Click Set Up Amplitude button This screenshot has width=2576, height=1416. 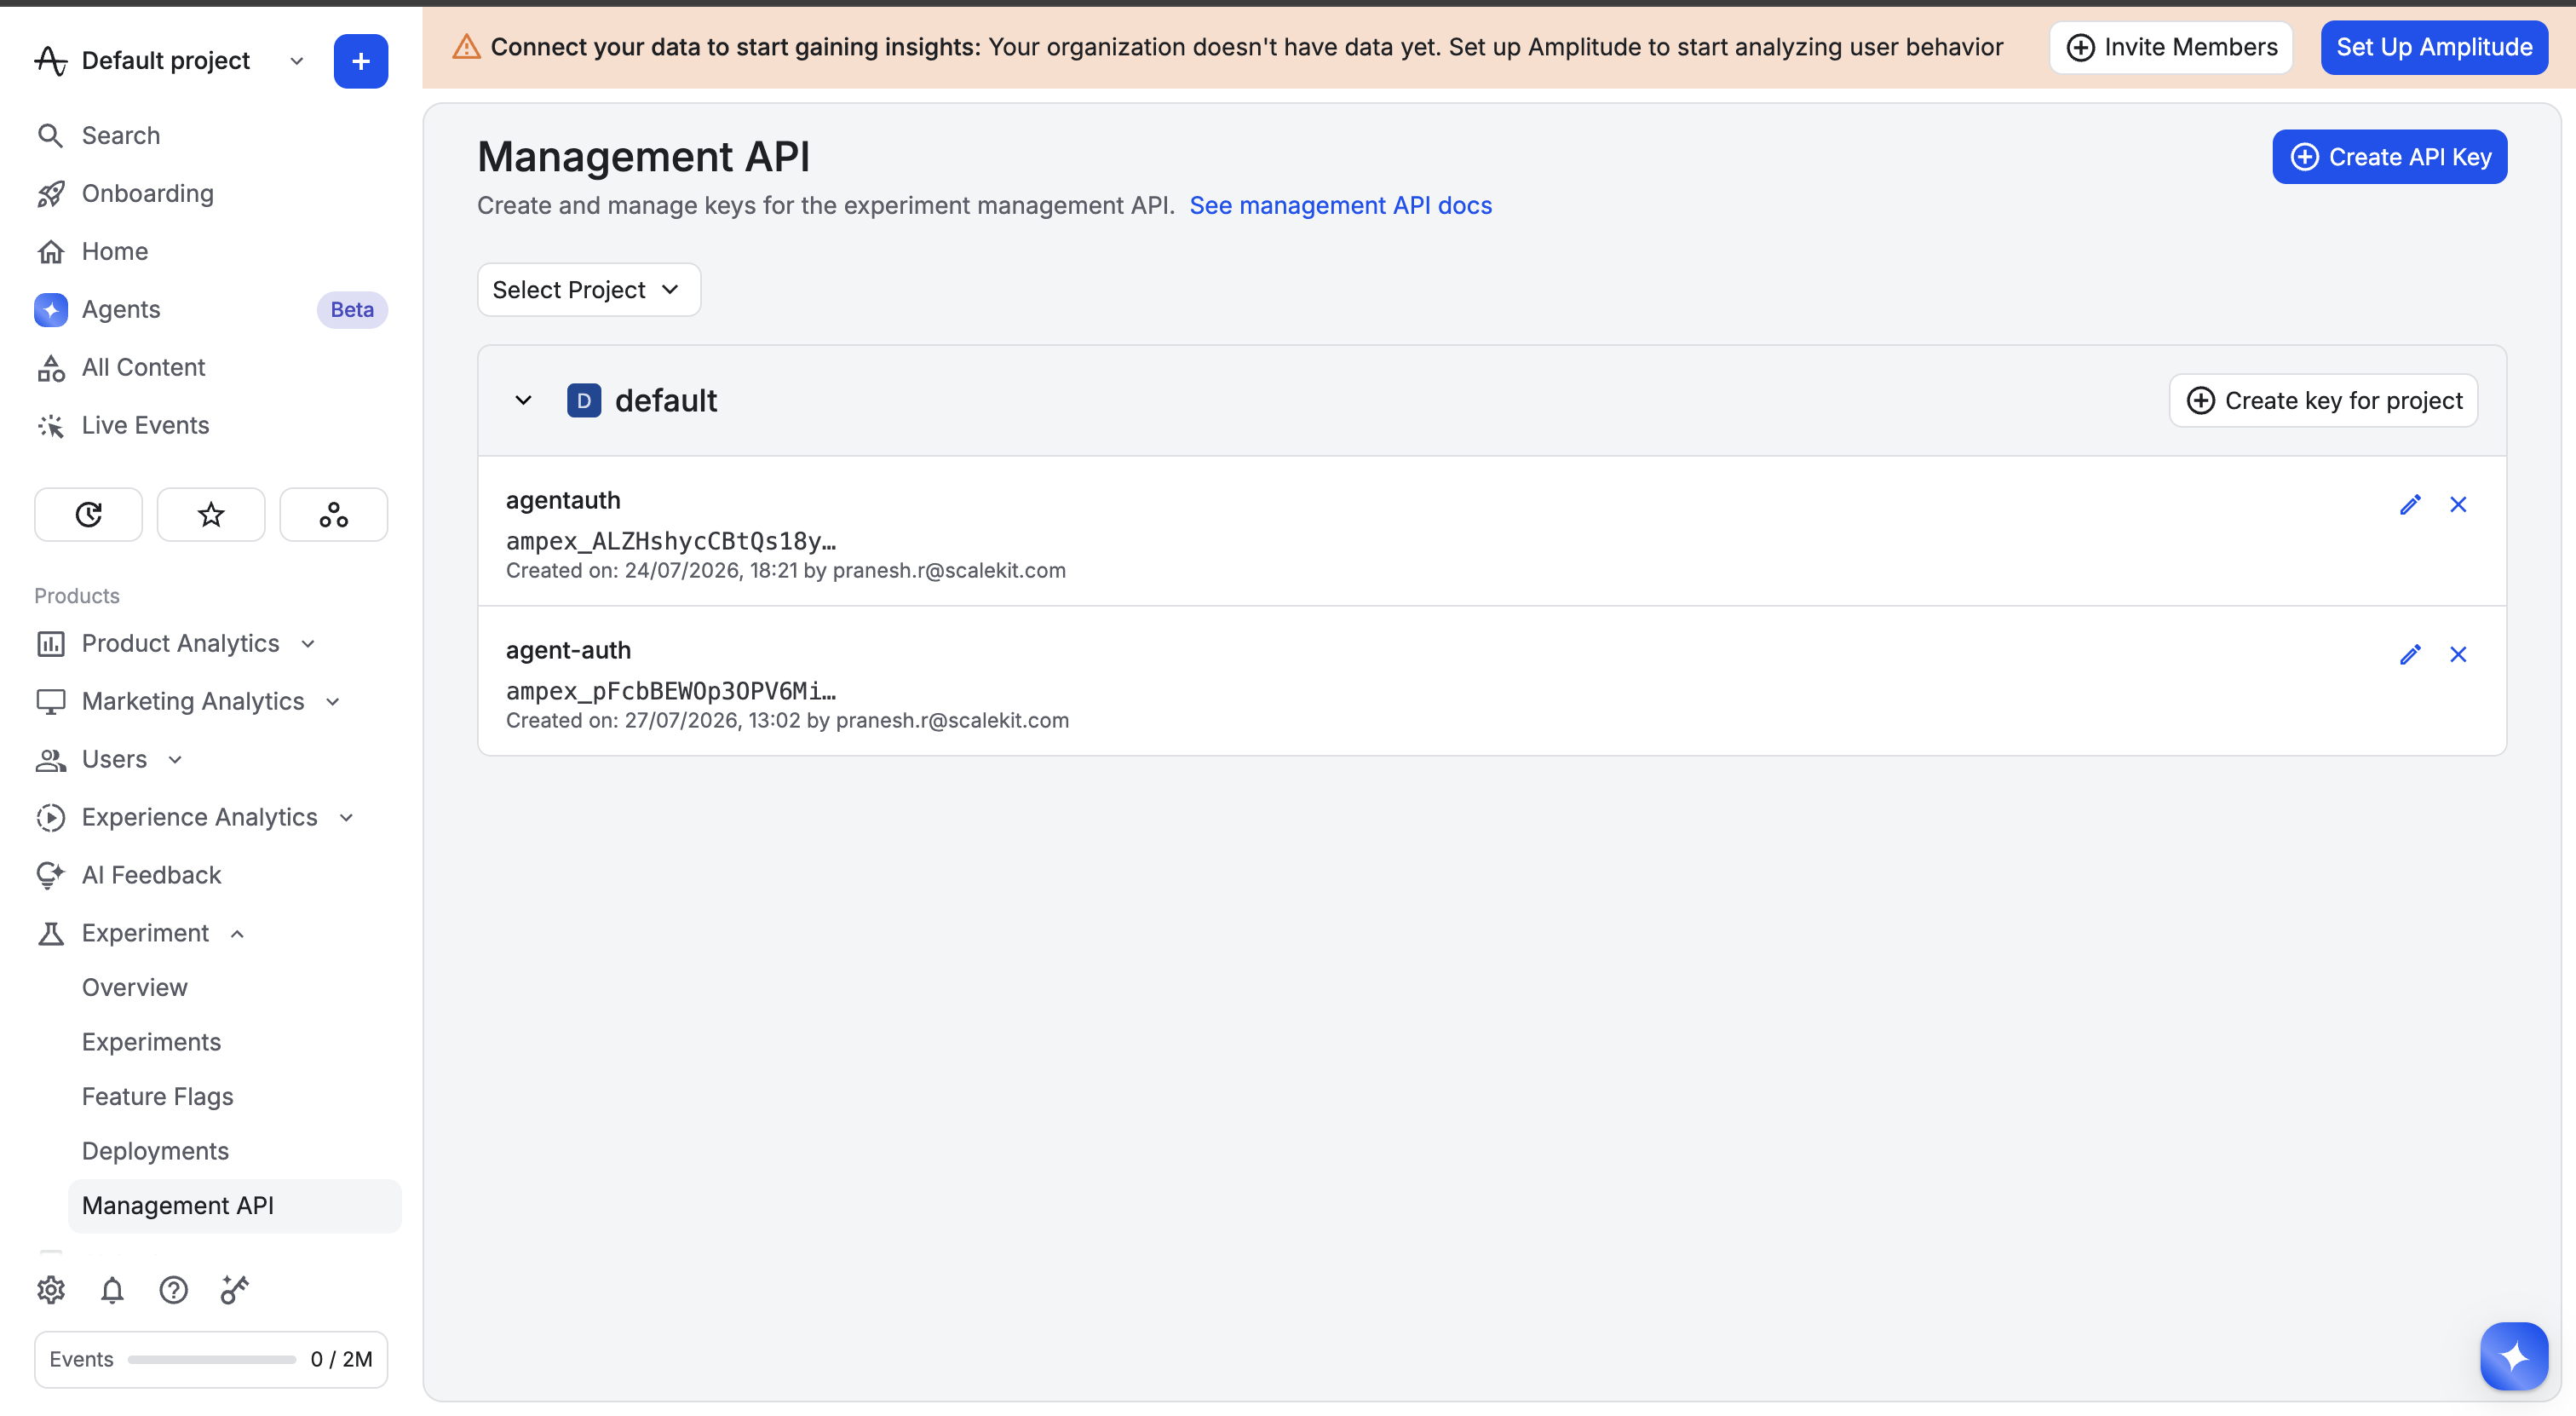(x=2434, y=47)
